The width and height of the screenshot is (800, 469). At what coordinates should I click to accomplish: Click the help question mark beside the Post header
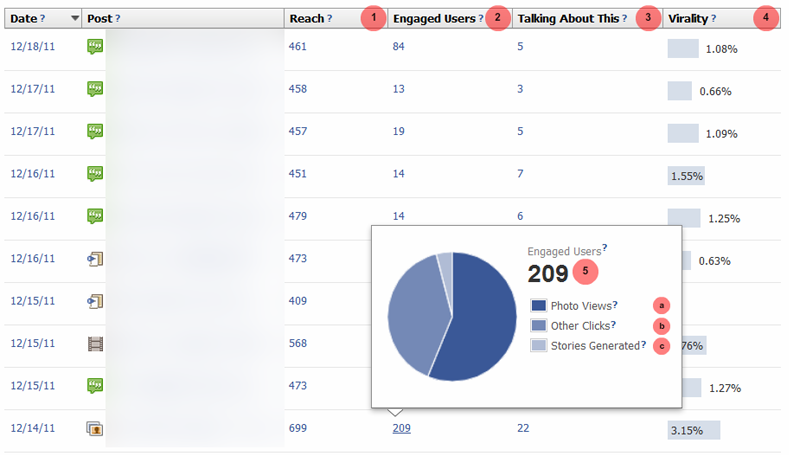pyautogui.click(x=118, y=18)
